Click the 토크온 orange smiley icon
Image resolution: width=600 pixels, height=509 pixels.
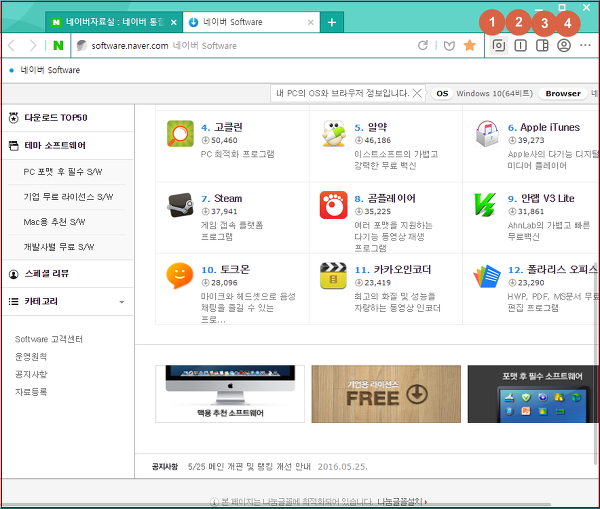[179, 276]
